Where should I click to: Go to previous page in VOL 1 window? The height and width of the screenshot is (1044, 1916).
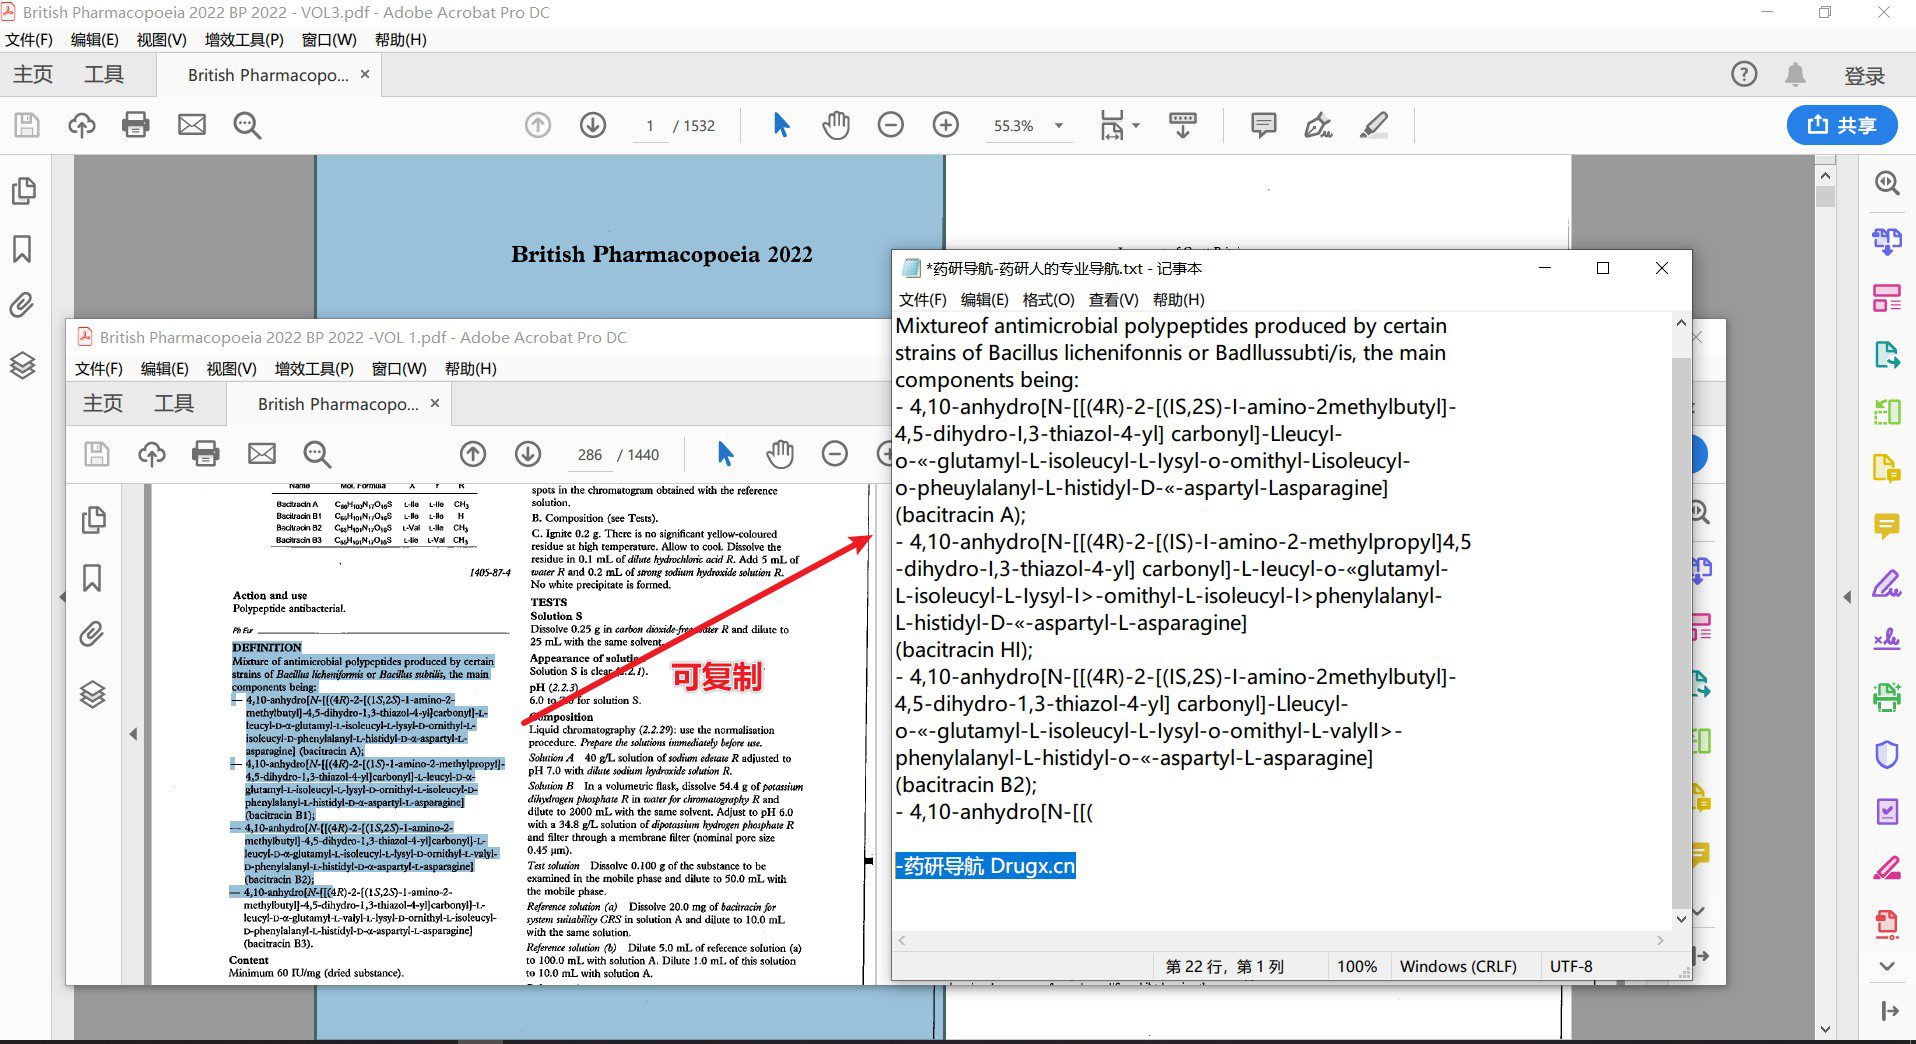(473, 454)
